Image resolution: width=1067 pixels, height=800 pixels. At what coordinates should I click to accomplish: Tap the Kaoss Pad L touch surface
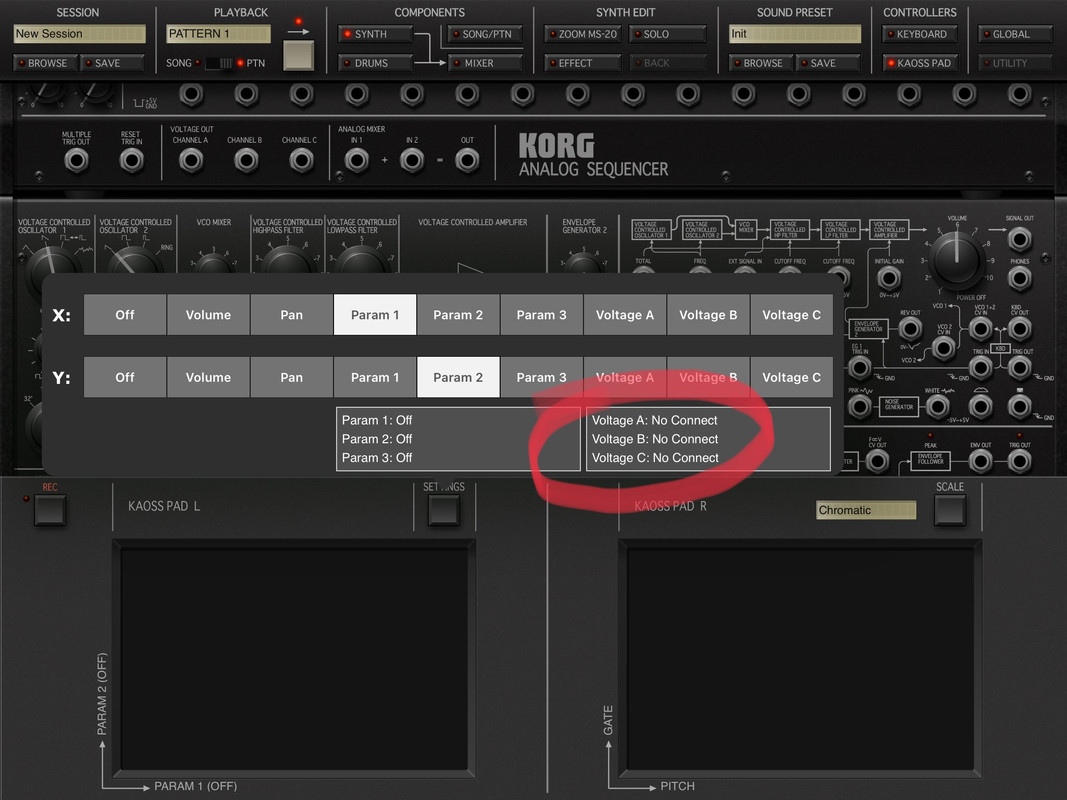pyautogui.click(x=294, y=659)
